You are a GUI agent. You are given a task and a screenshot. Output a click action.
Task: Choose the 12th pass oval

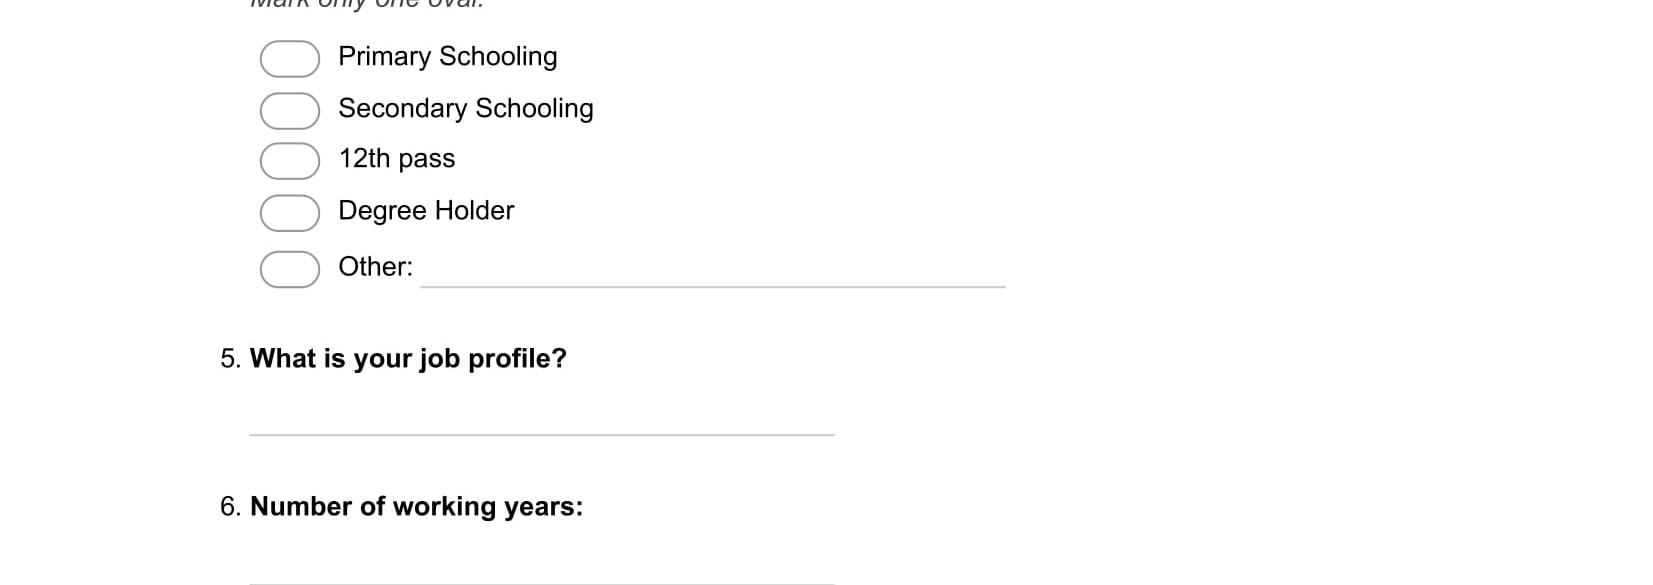pos(290,161)
